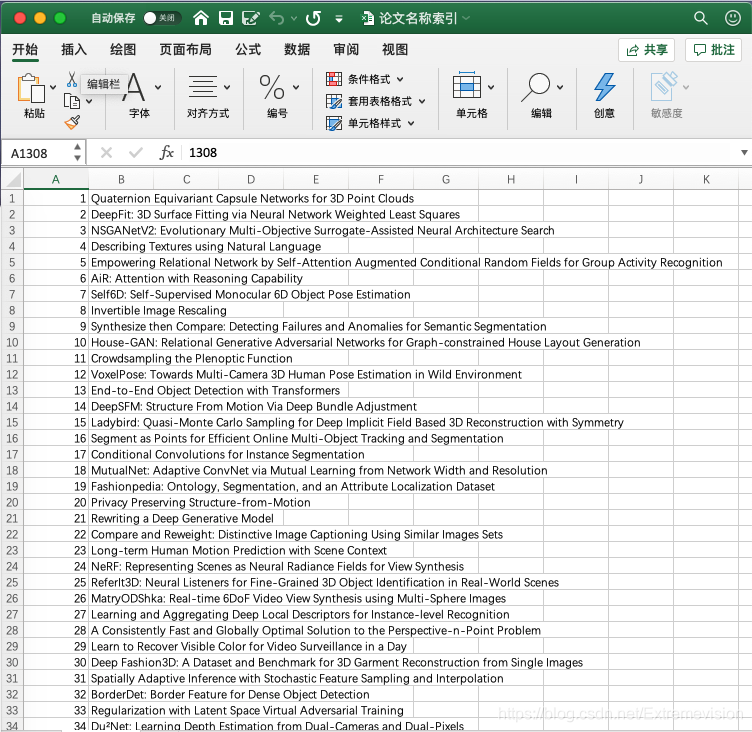Click the Cut scissors icon
Viewport: 752px width, 732px height.
click(72, 80)
